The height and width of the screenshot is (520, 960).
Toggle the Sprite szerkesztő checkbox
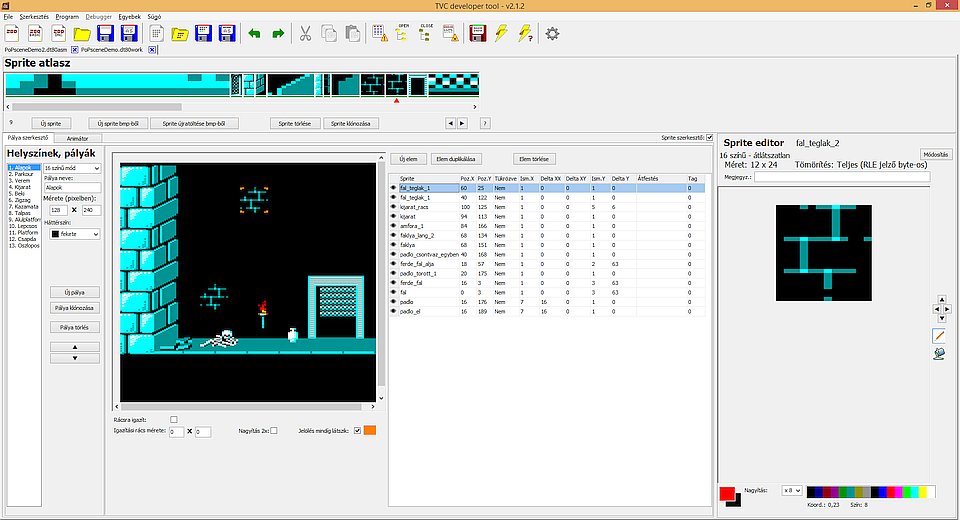[710, 138]
